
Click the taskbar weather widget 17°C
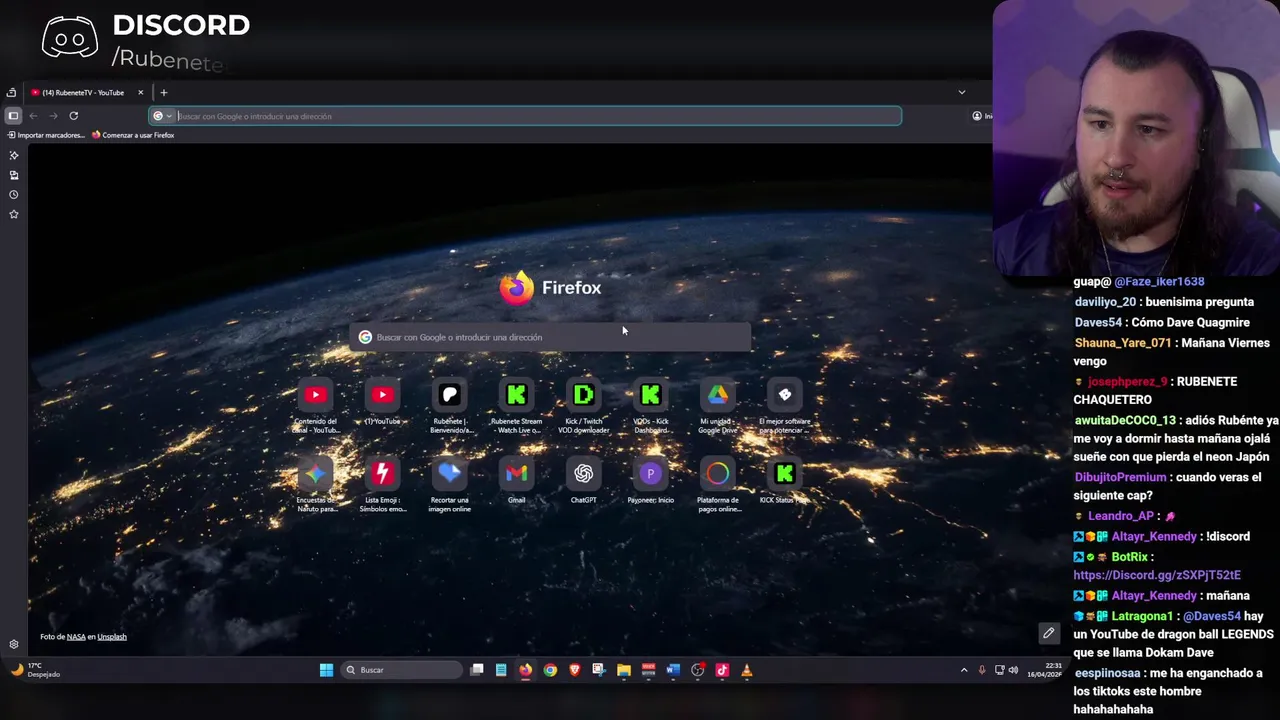(36, 670)
